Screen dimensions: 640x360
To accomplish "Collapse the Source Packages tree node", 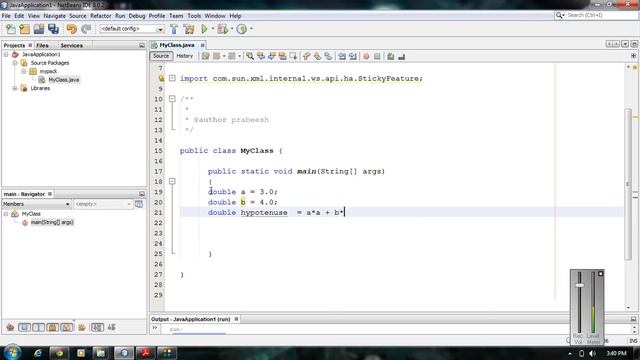I will click(x=15, y=63).
